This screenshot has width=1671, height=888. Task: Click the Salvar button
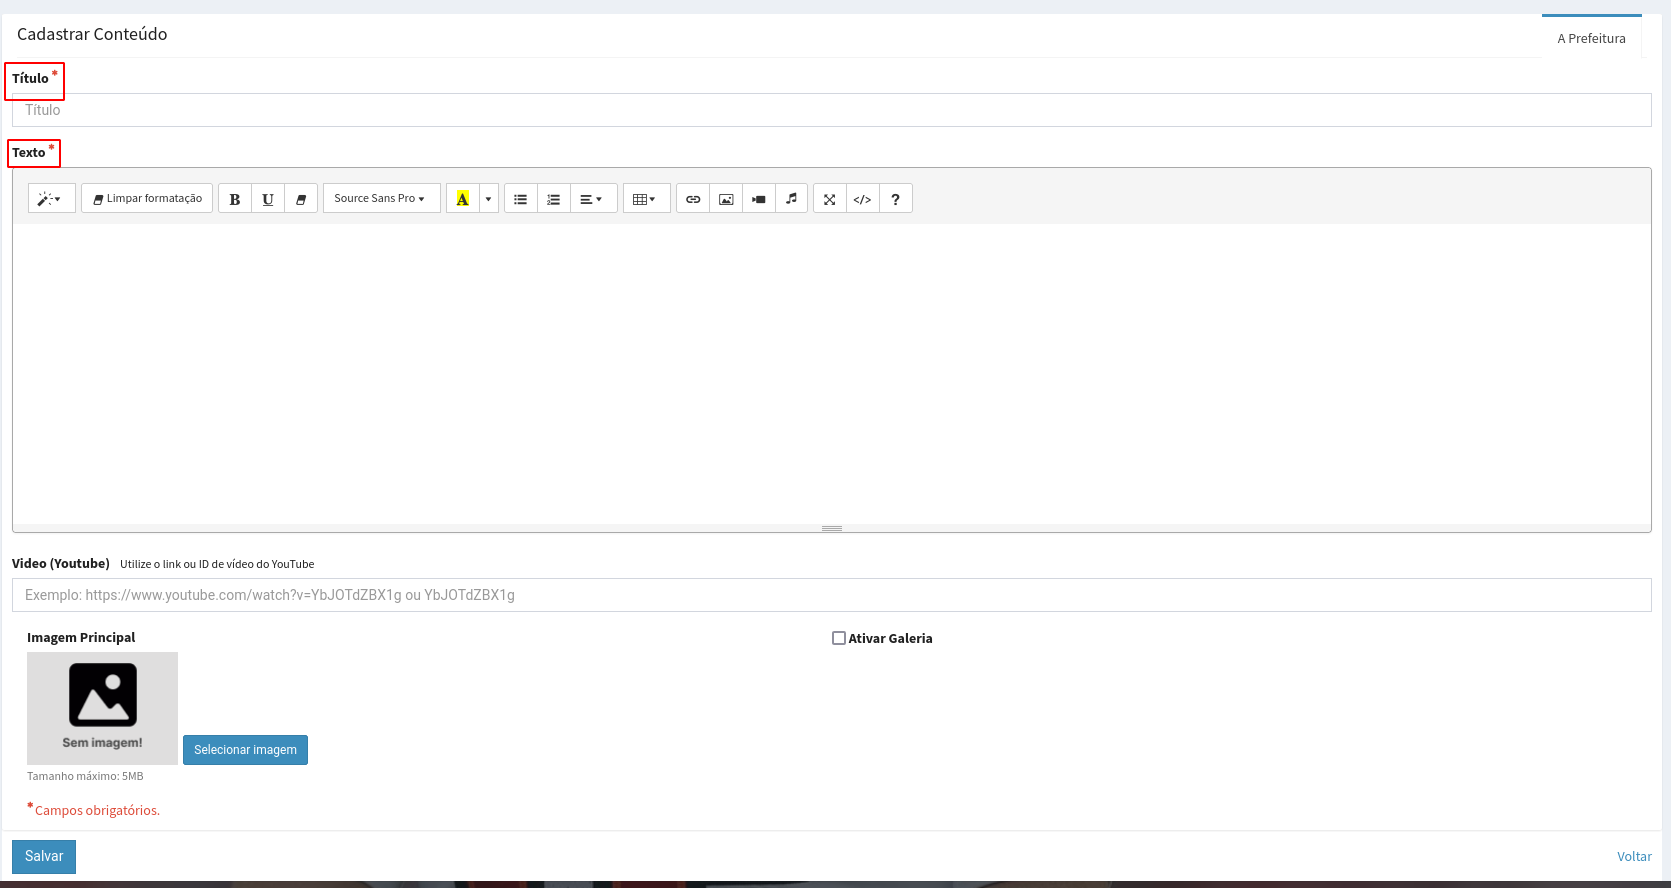tap(44, 856)
